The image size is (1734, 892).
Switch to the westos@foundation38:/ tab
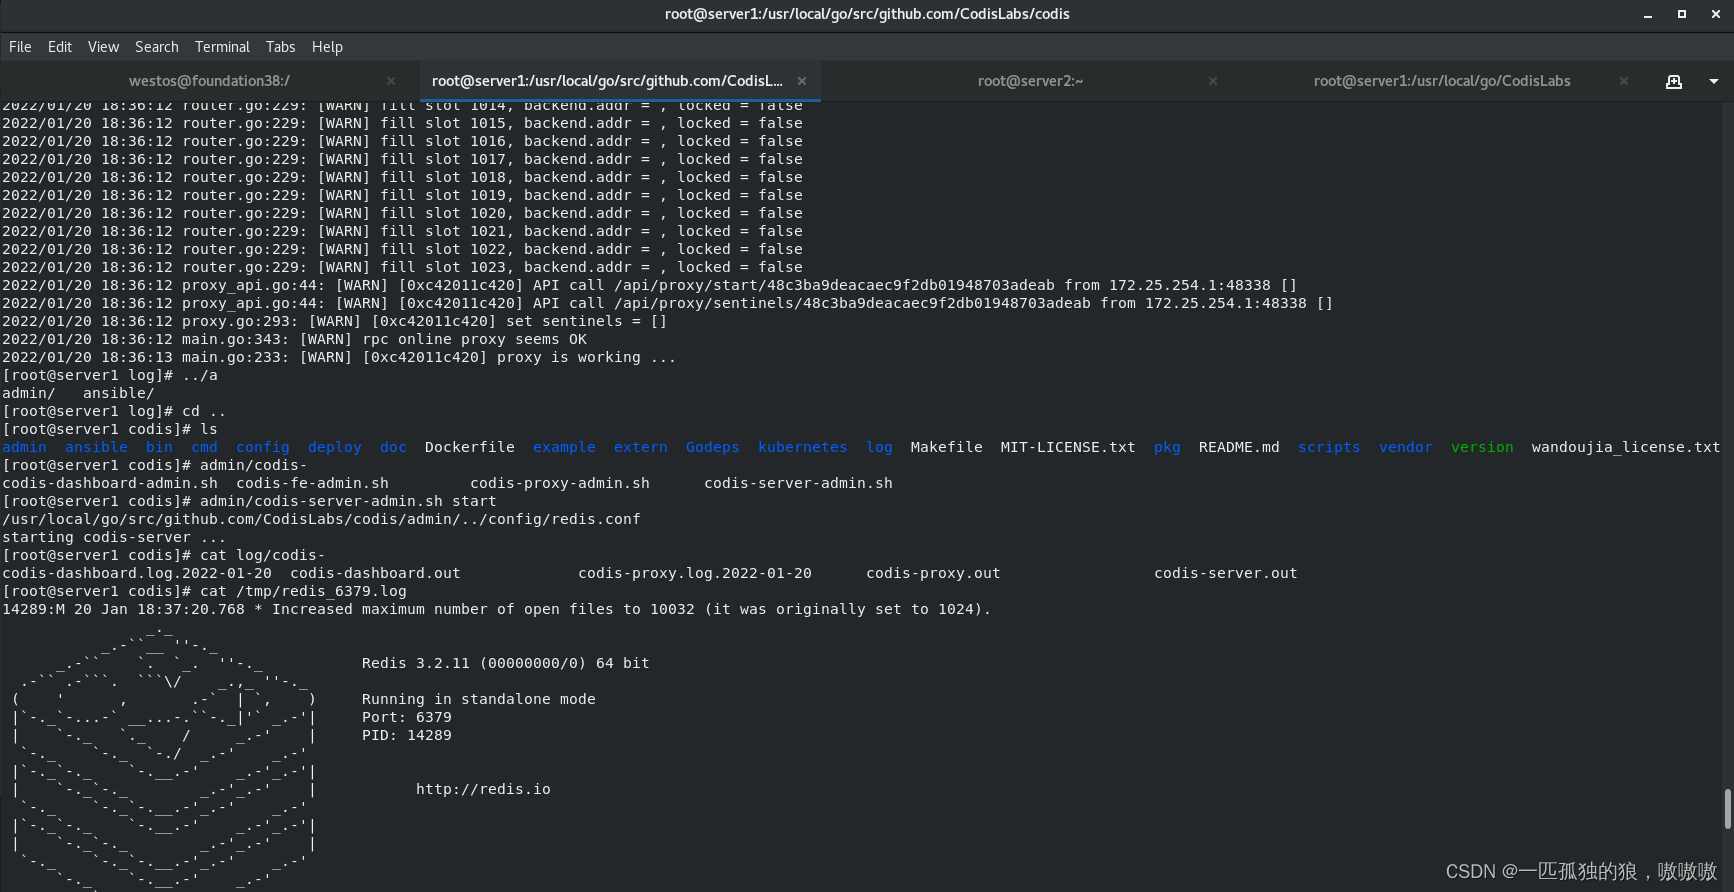[209, 81]
